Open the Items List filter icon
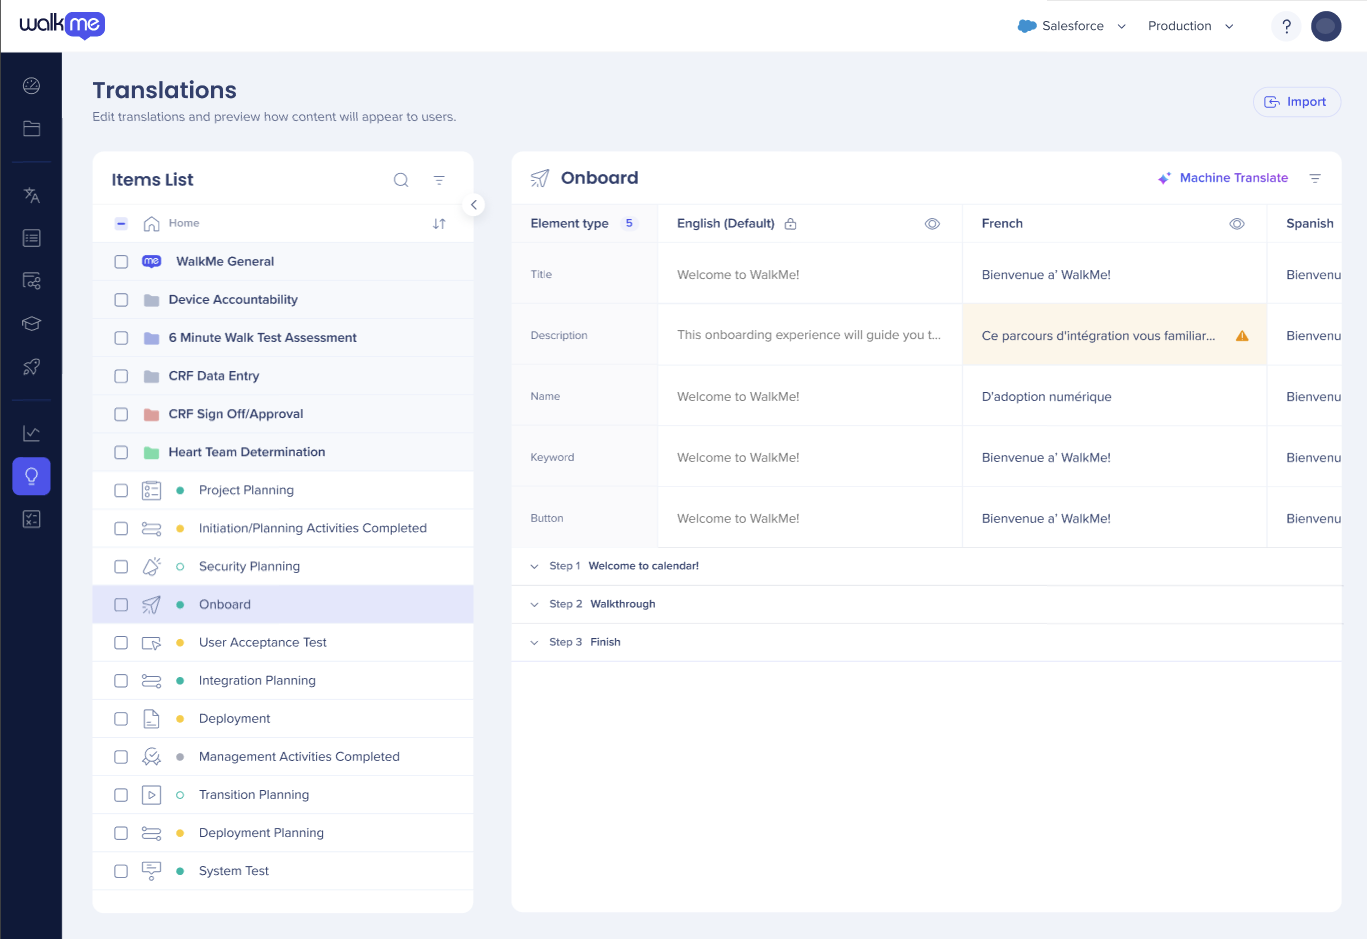Viewport: 1367px width, 939px height. click(439, 180)
